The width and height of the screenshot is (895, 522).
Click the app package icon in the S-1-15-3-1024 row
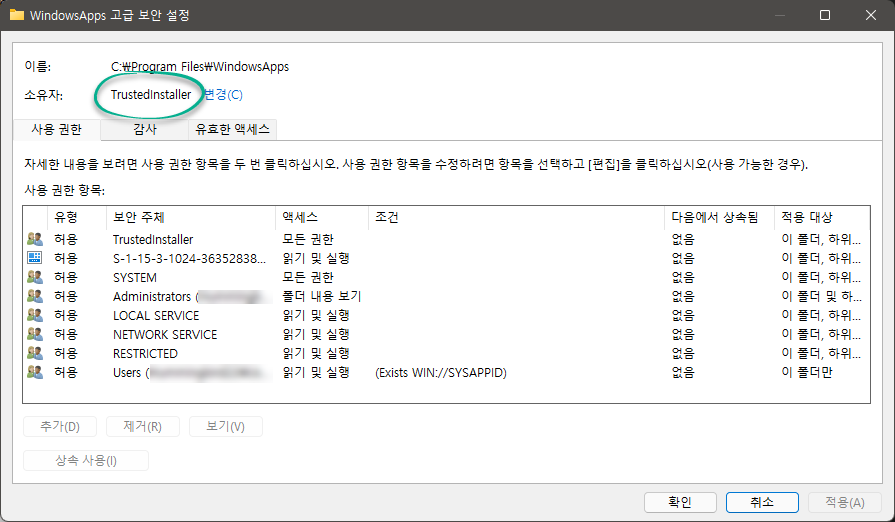click(x=35, y=258)
